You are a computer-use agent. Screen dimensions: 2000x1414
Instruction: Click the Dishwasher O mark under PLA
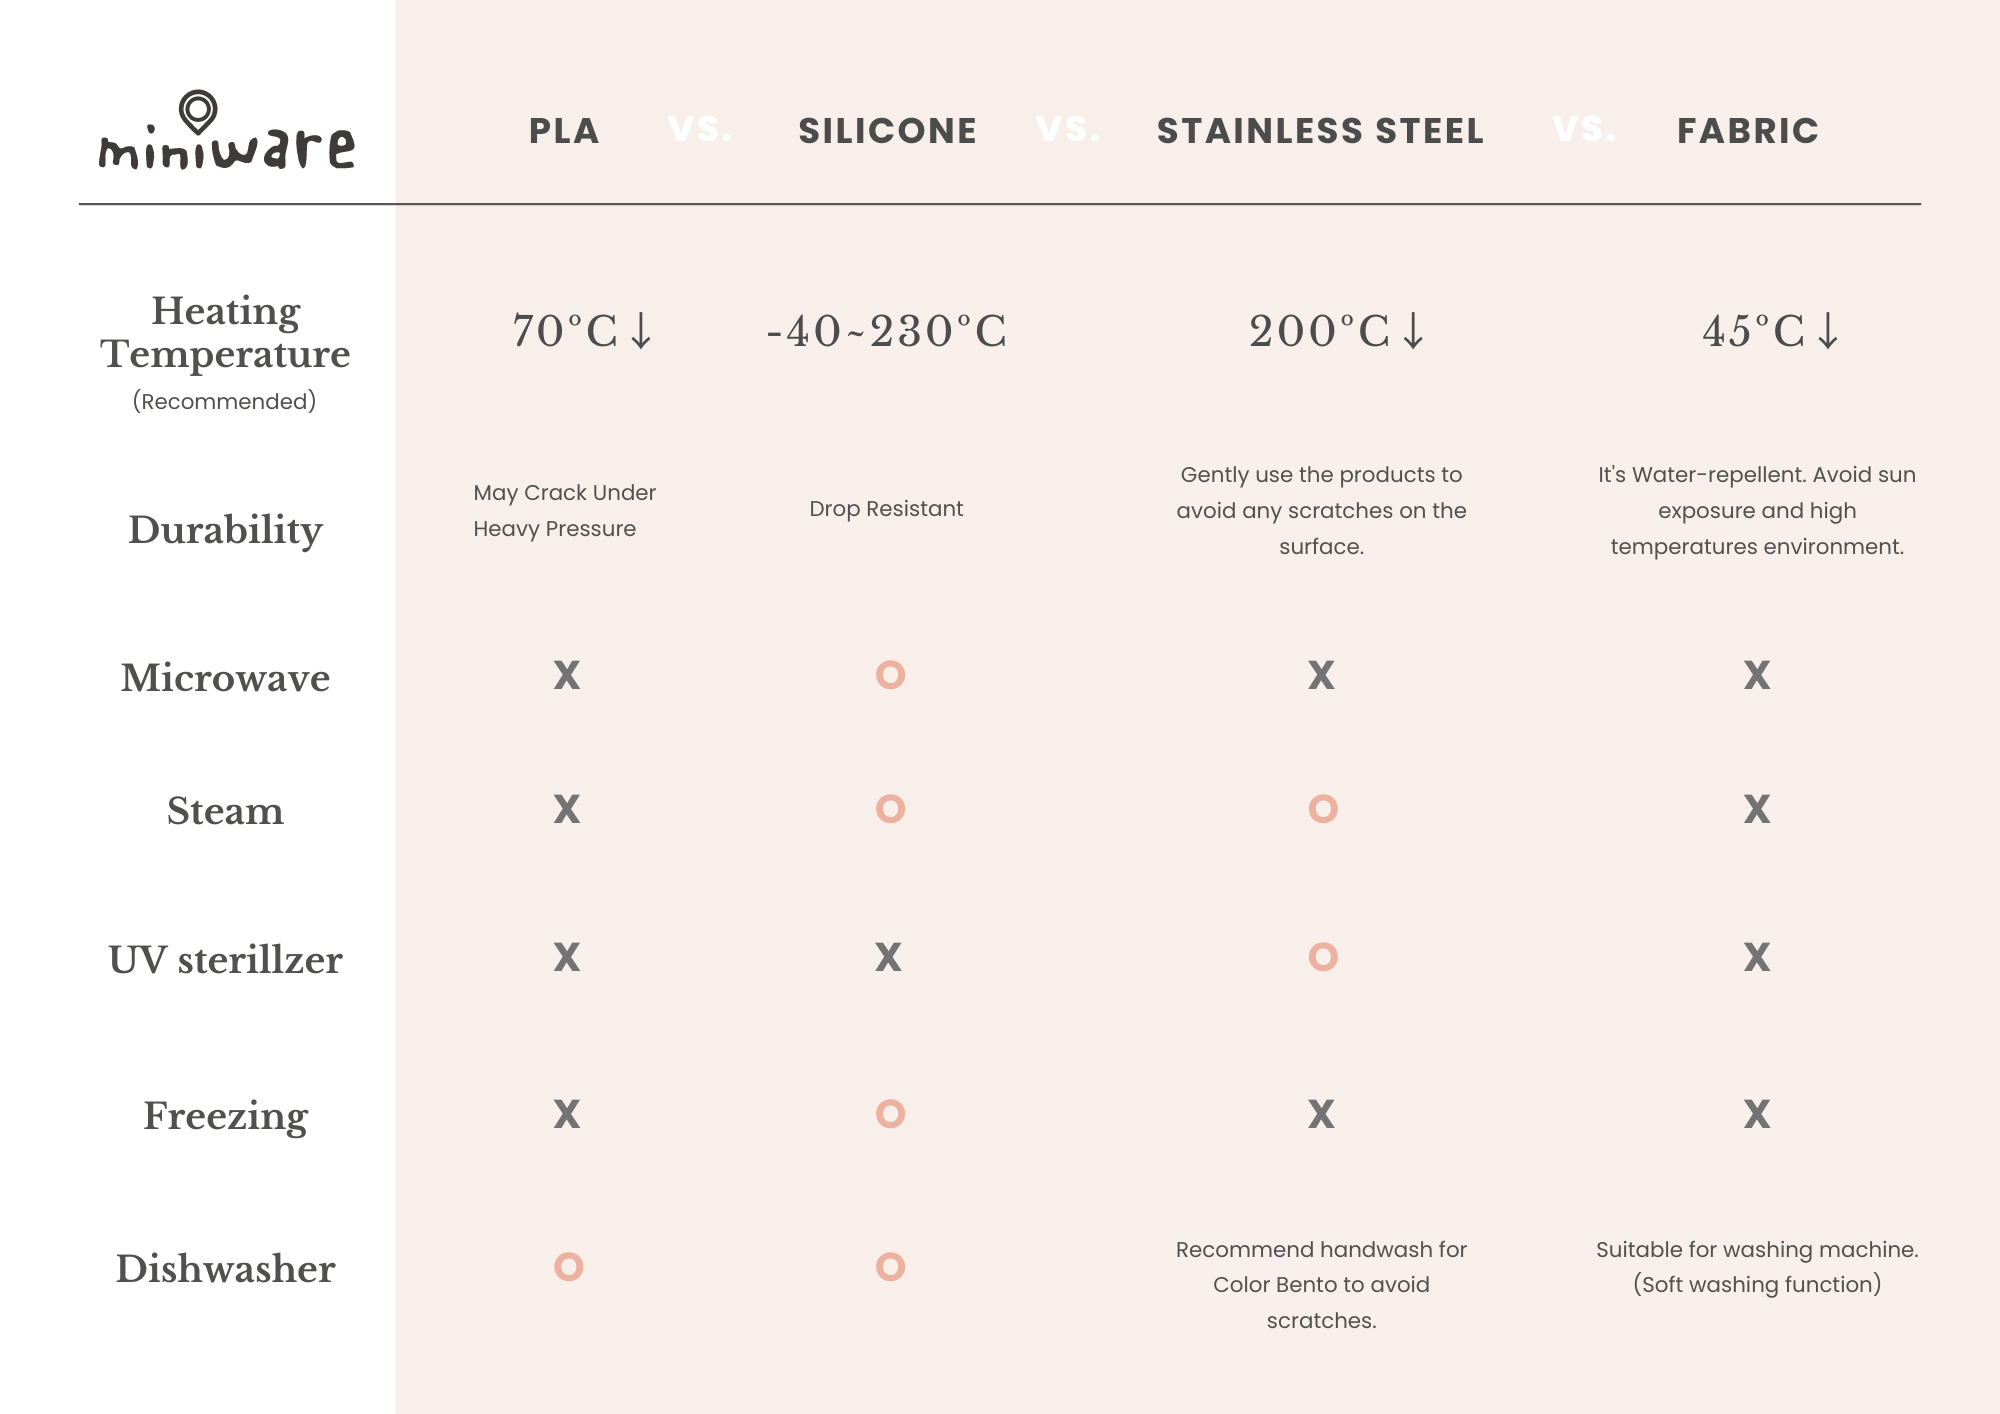coord(568,1267)
